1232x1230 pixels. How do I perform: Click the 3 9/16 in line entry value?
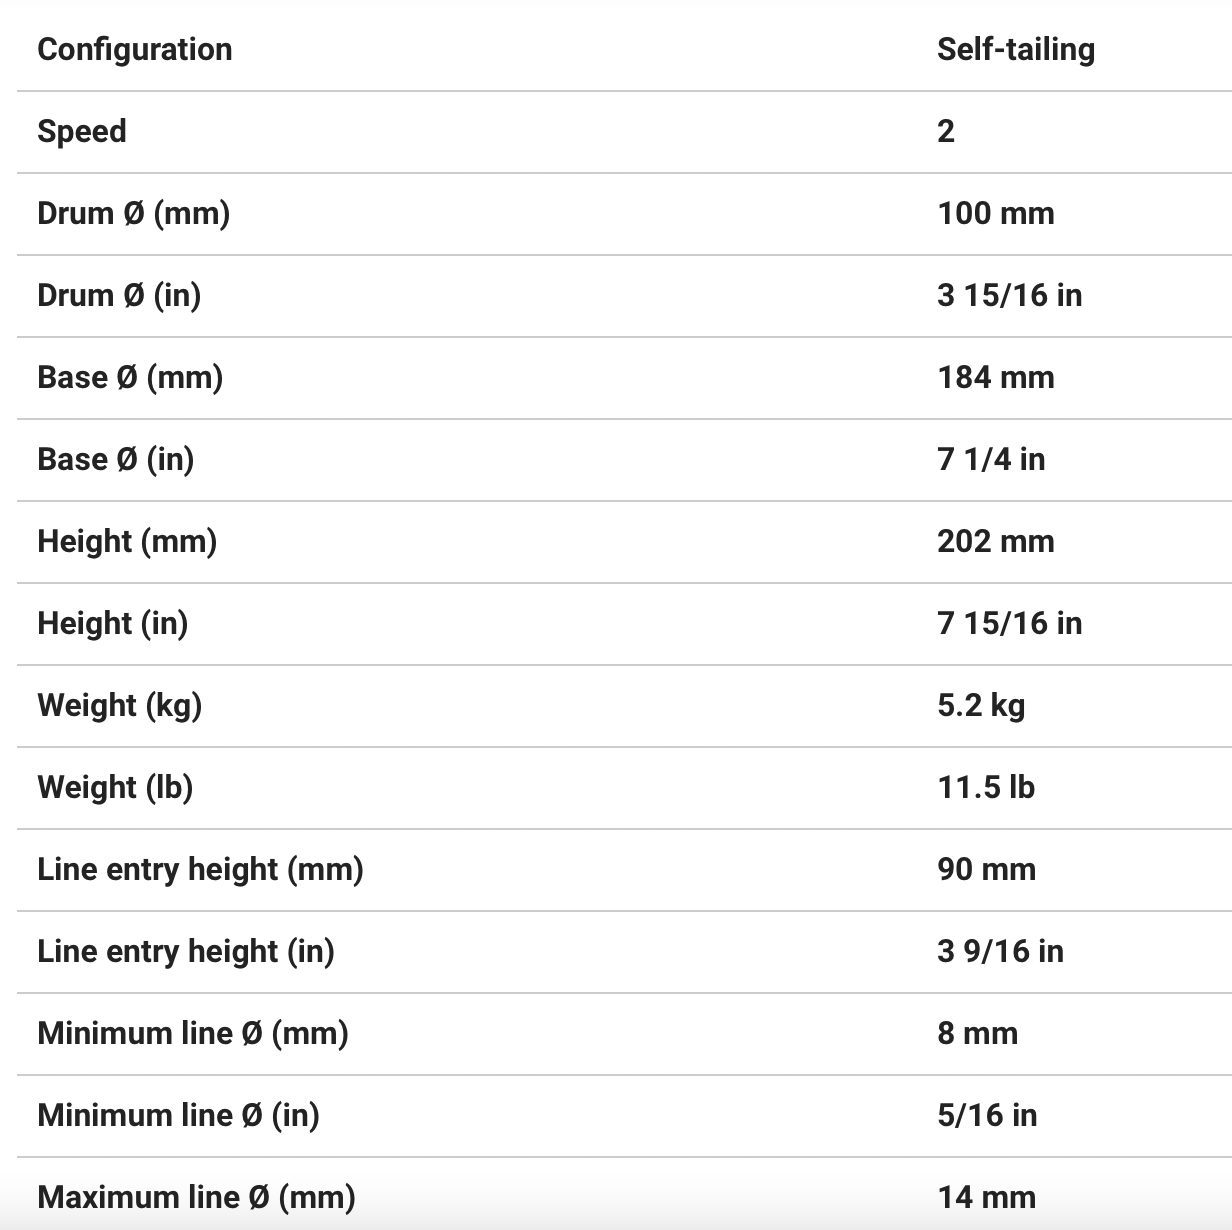pyautogui.click(x=1000, y=951)
